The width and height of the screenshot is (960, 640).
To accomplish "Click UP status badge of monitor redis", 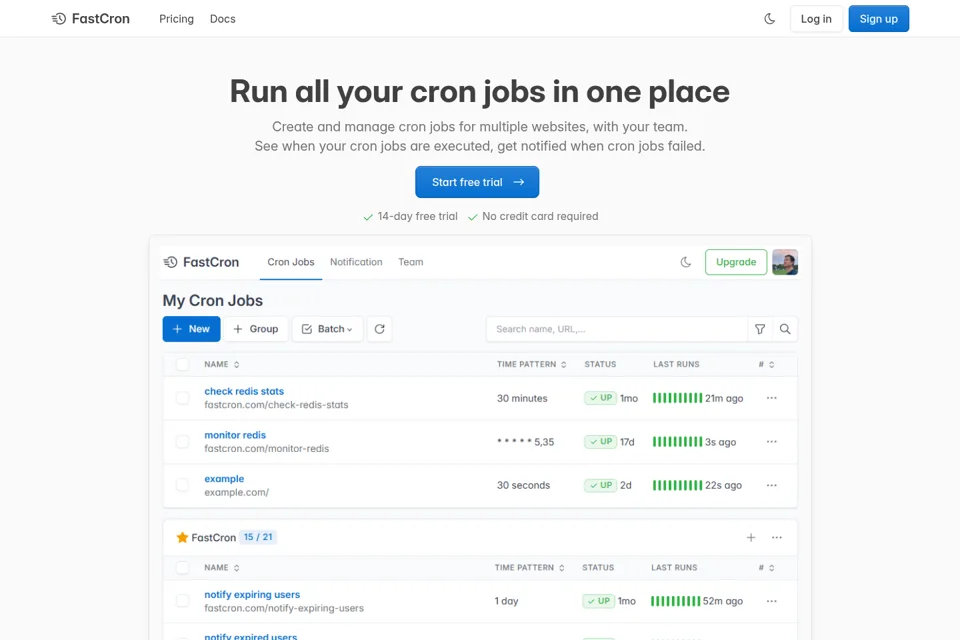I will tap(600, 442).
